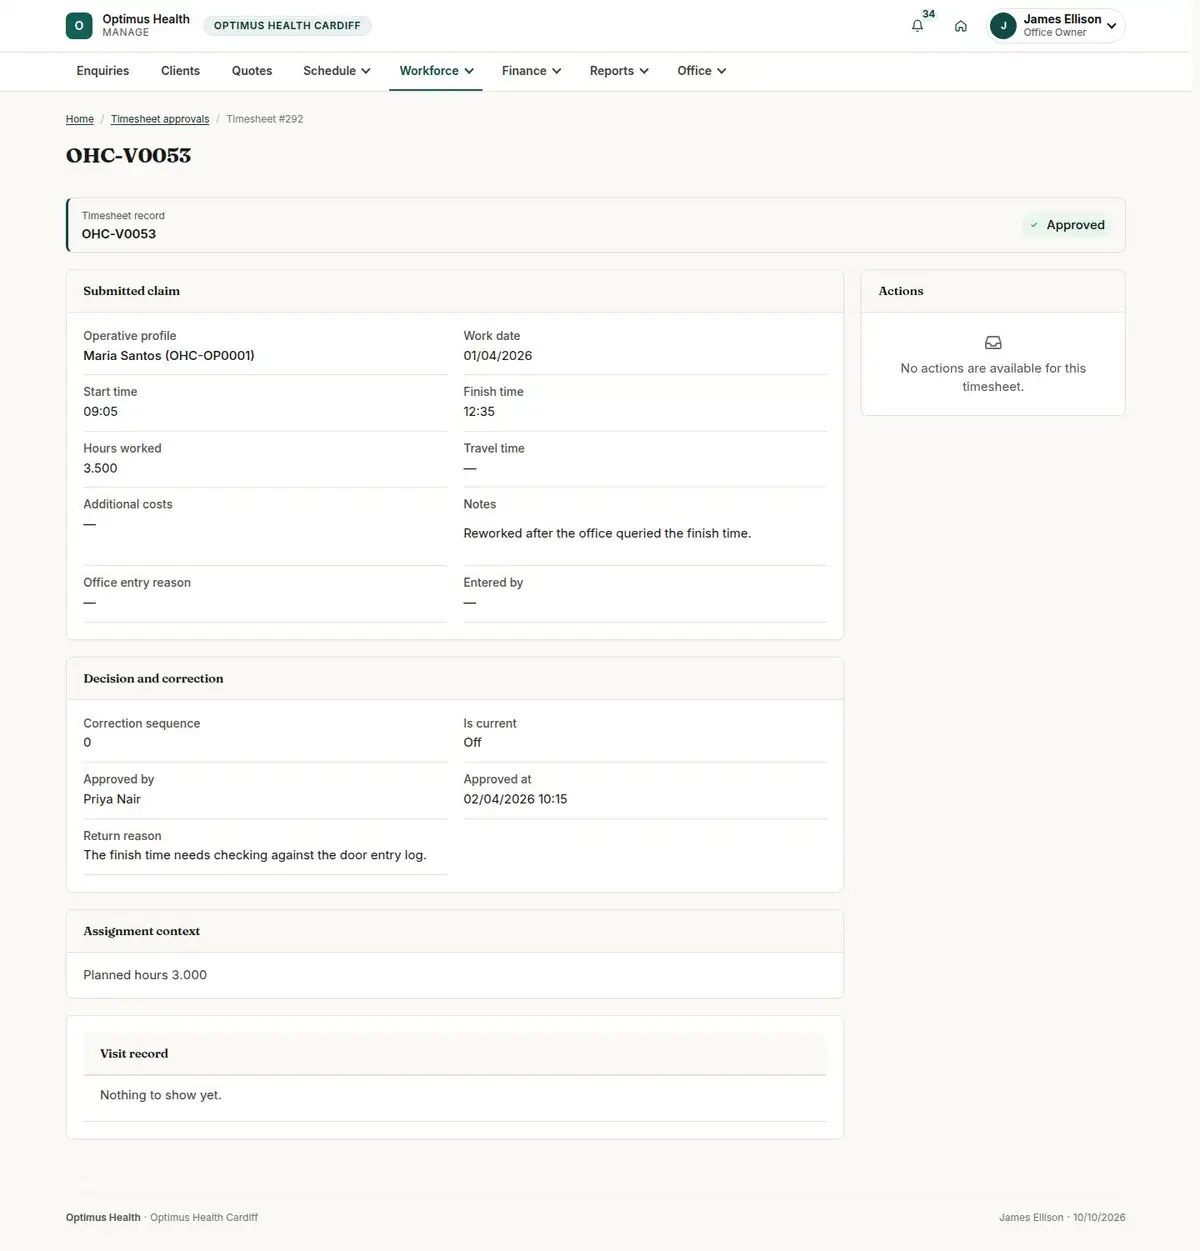Select the Nothing to show yet message

(161, 1096)
